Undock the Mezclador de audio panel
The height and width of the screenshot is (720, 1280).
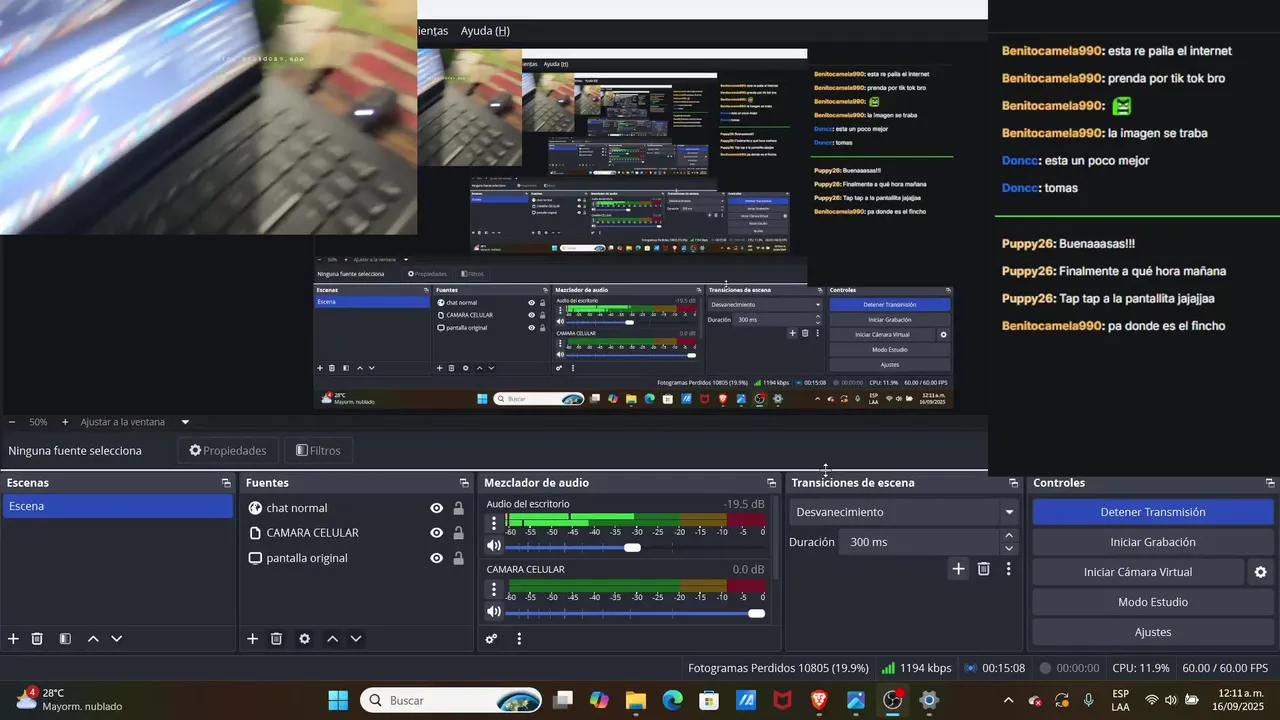(x=771, y=483)
